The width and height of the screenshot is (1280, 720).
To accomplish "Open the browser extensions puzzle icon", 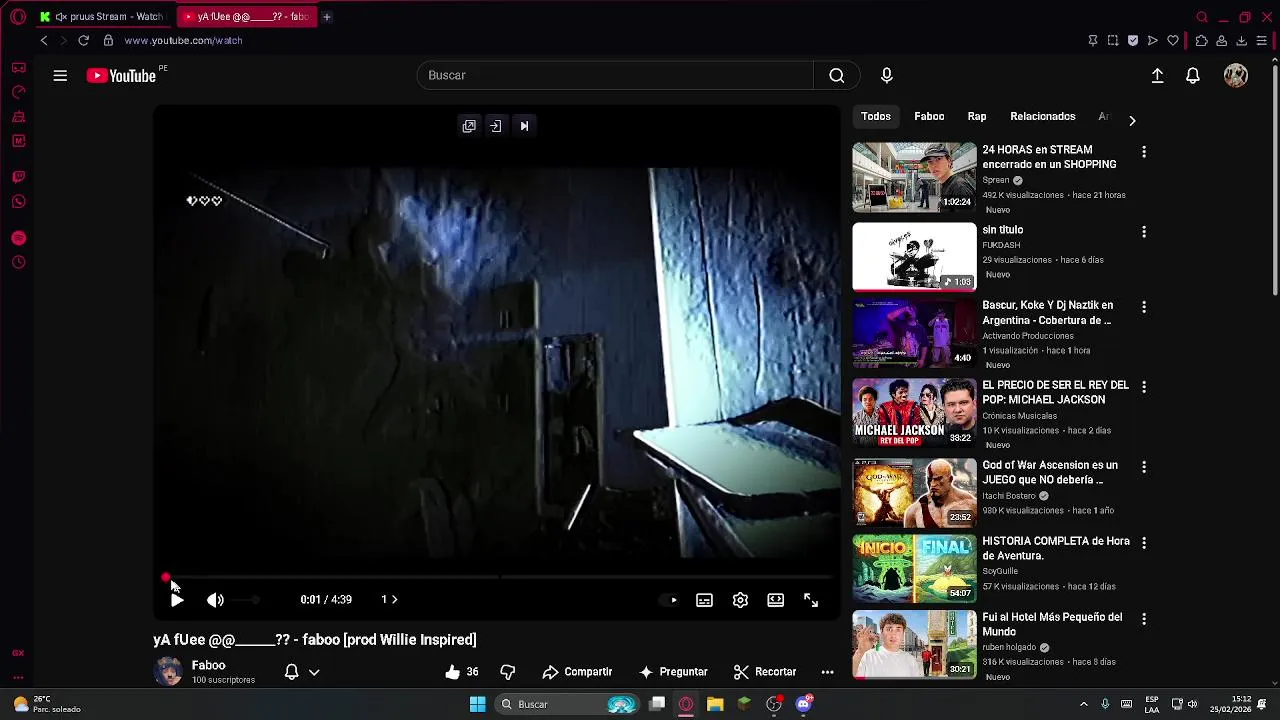I will 1202,41.
